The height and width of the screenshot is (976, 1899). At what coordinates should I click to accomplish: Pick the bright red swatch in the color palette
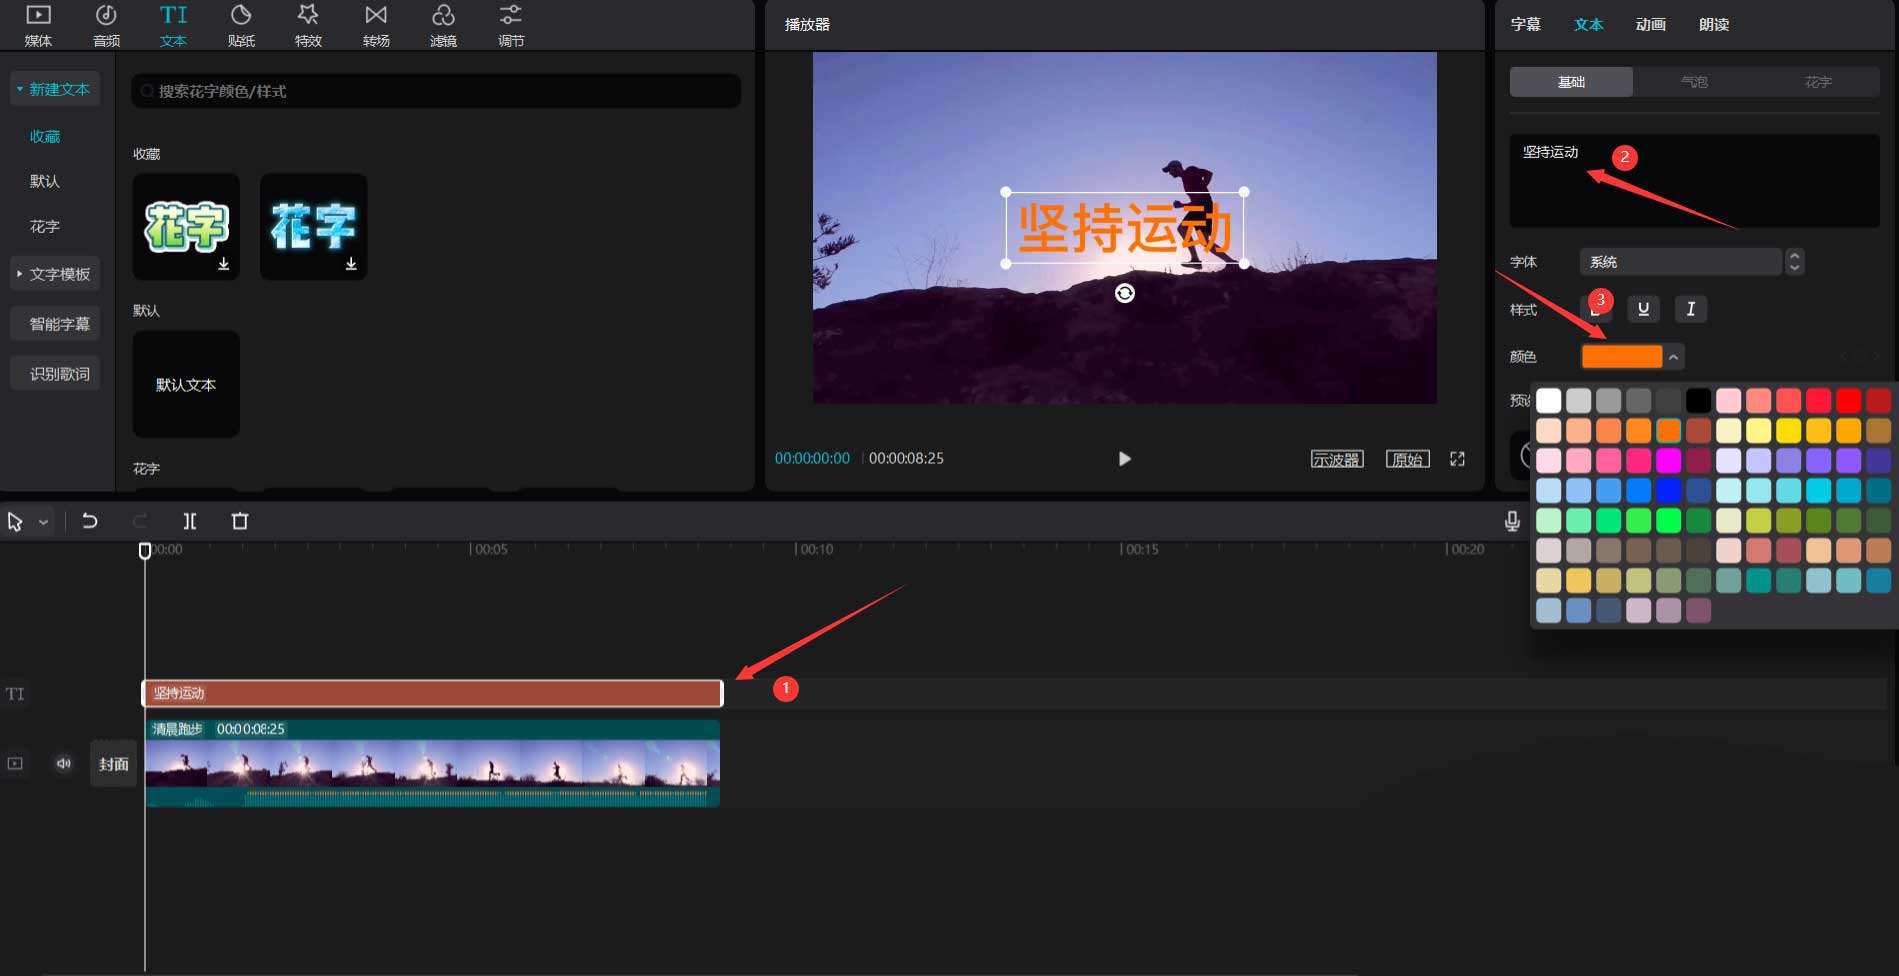[x=1849, y=400]
